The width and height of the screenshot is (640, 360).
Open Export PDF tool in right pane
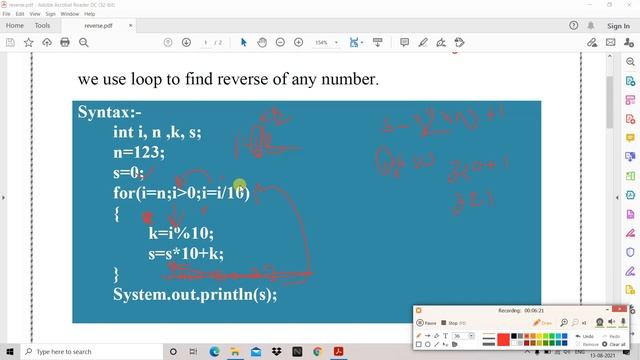(630, 81)
